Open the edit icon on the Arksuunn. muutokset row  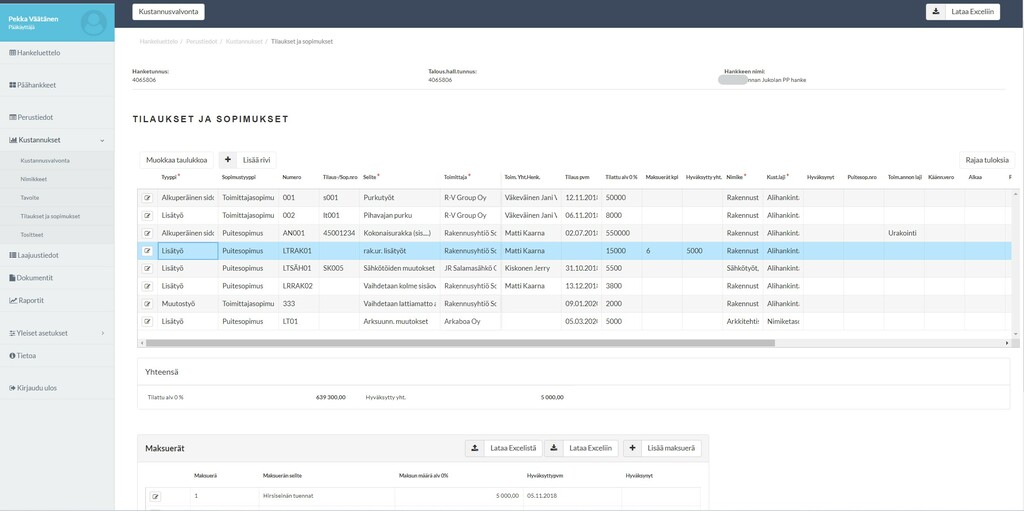[147, 321]
